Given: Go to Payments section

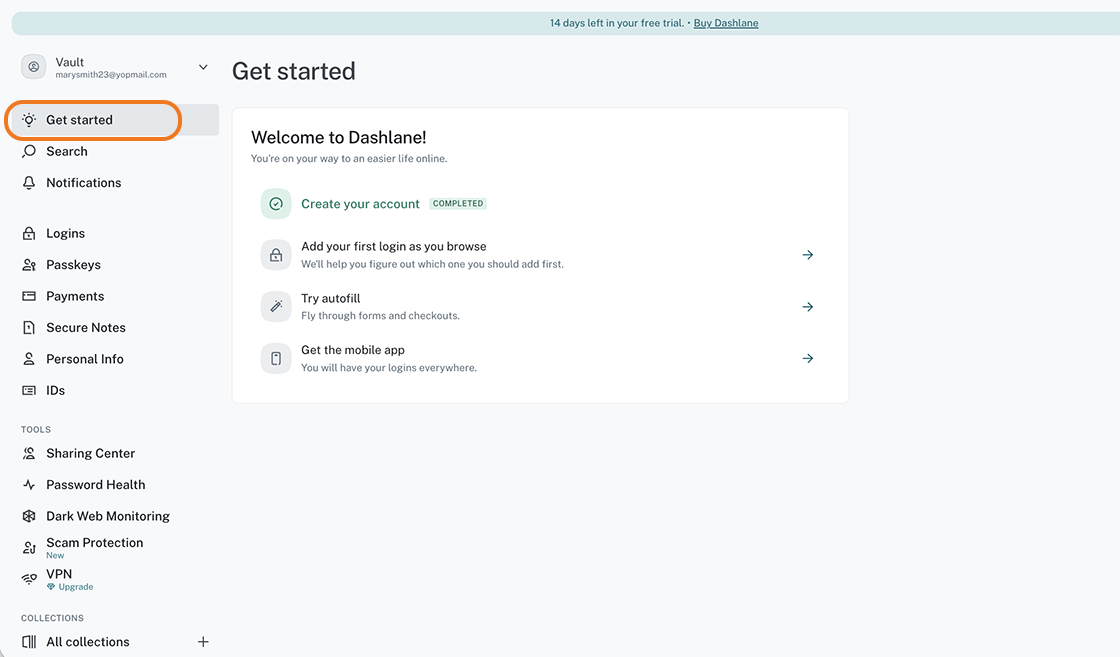Looking at the screenshot, I should [114, 296].
